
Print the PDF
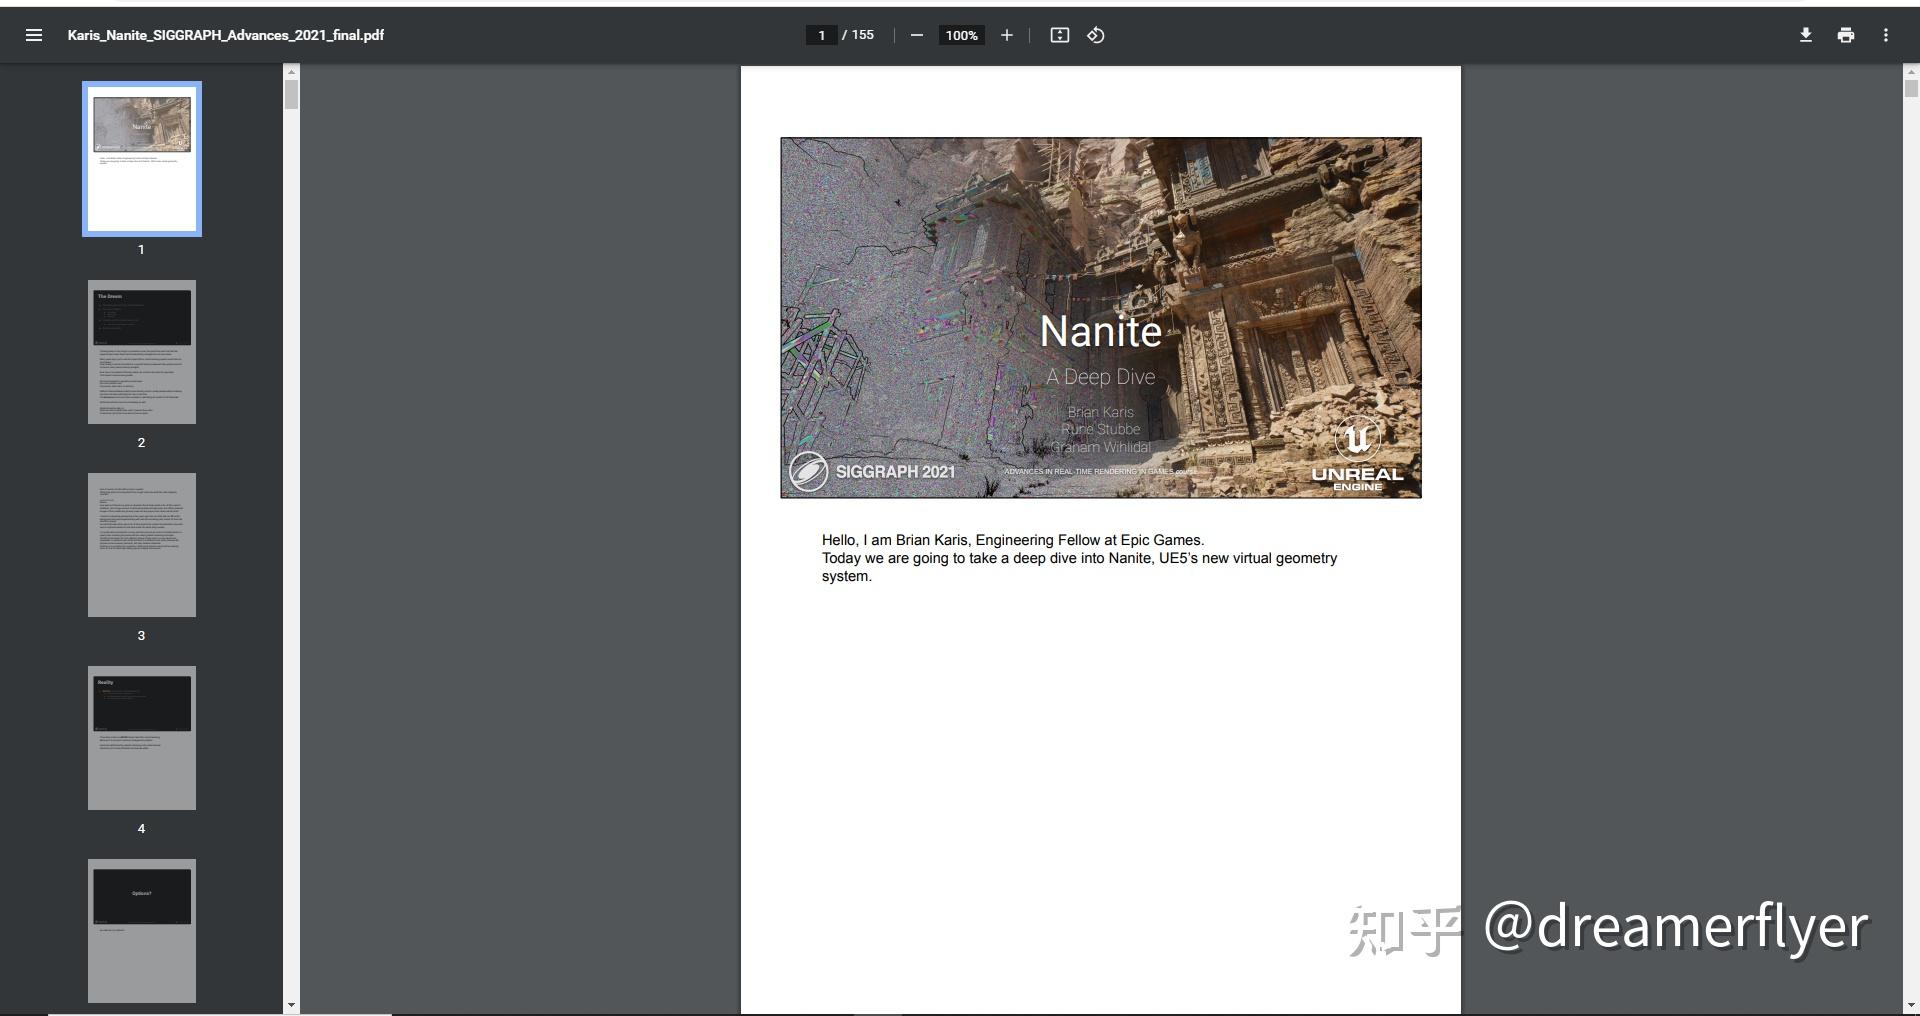tap(1845, 35)
